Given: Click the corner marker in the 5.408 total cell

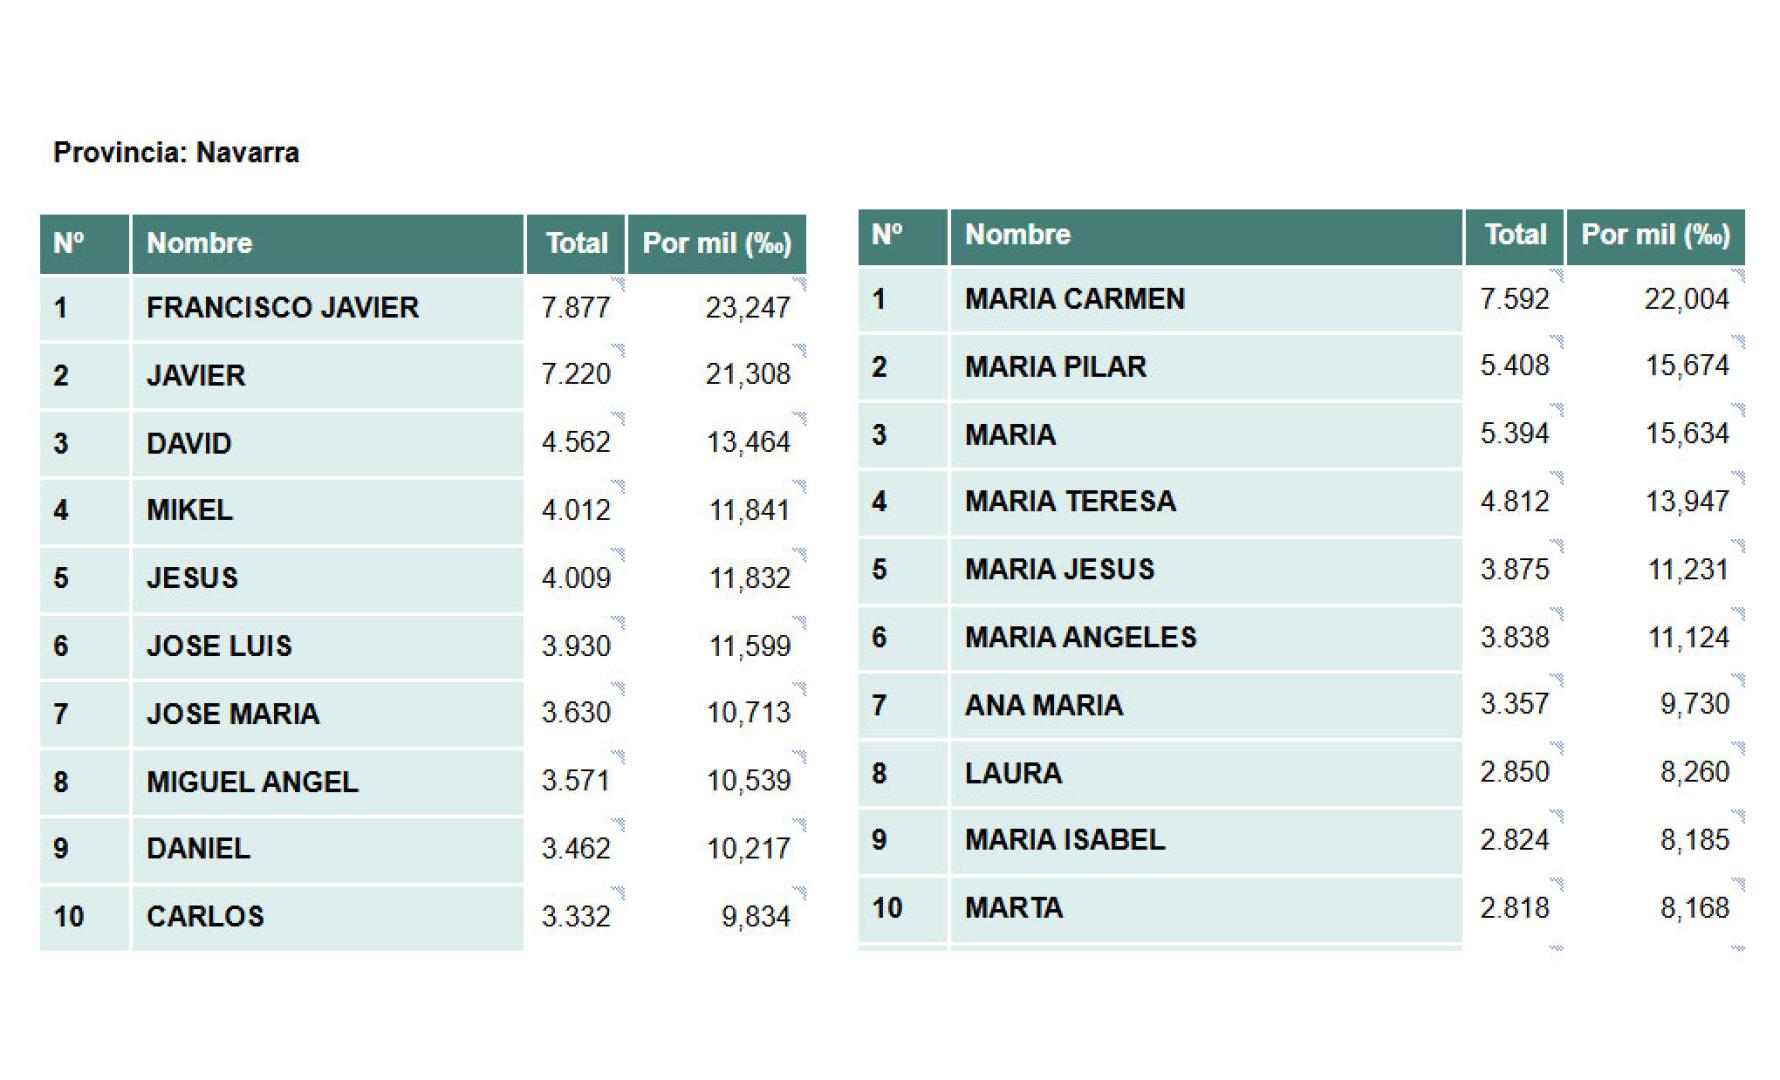Looking at the screenshot, I should tap(1556, 342).
